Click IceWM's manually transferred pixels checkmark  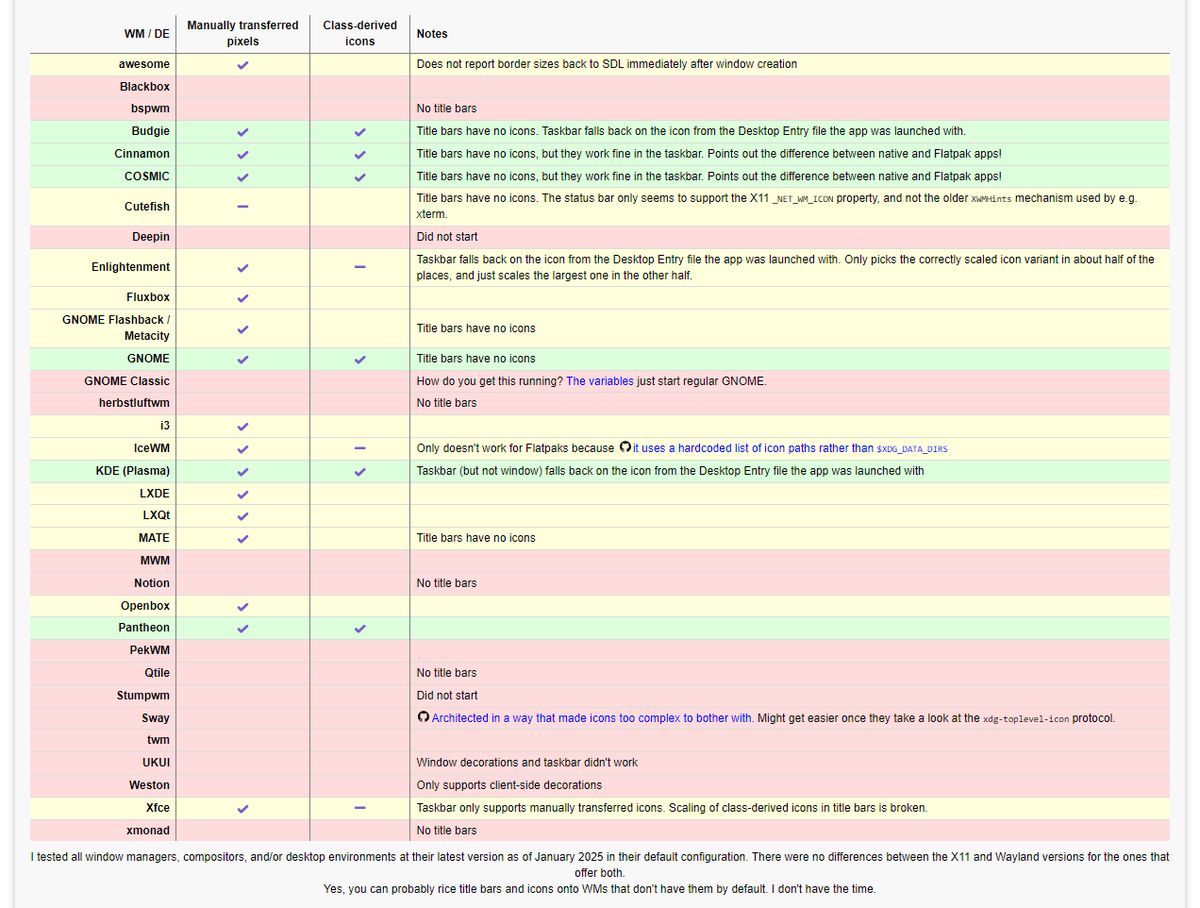[243, 449]
